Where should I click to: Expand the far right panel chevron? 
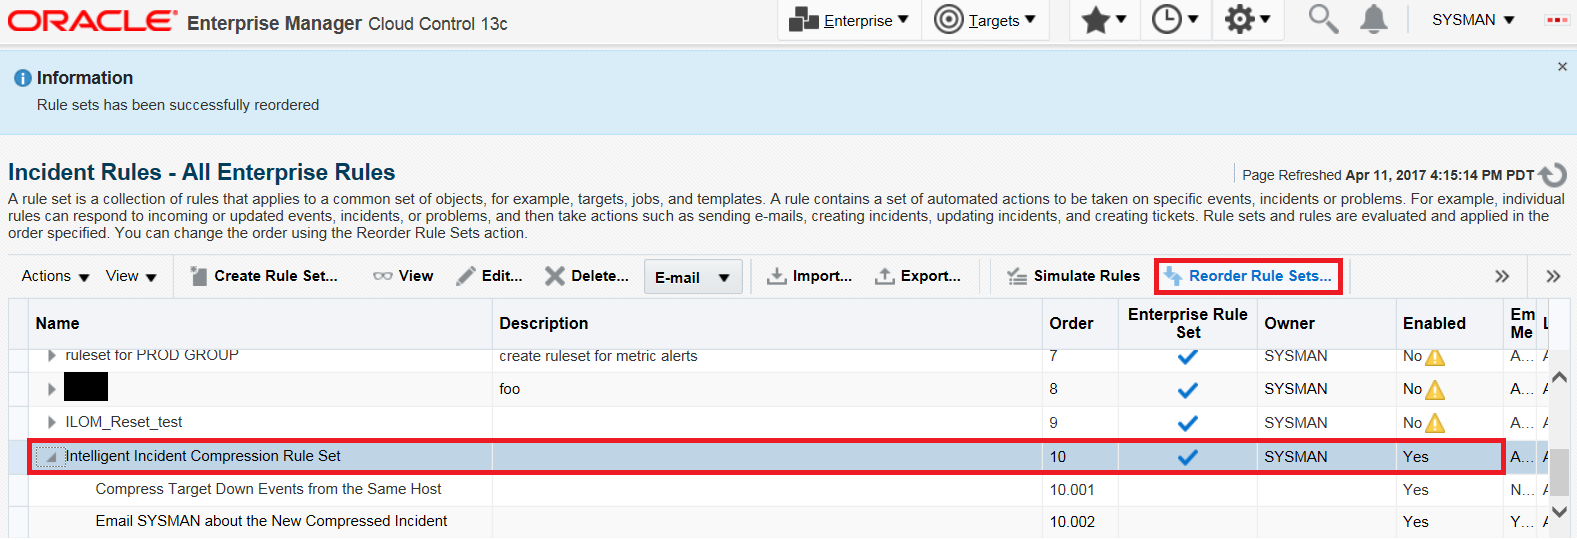pos(1553,276)
